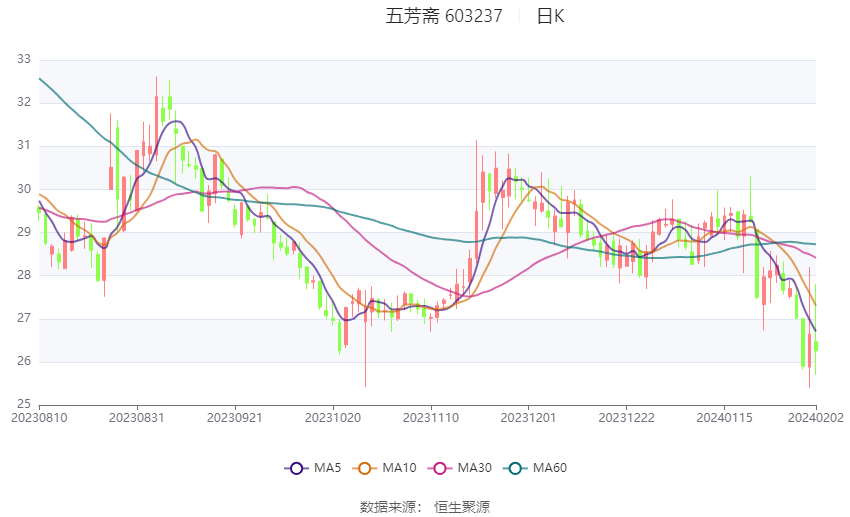Screen dimensions: 850x517
Task: Toggle the MA60 legend marker
Action: click(516, 468)
